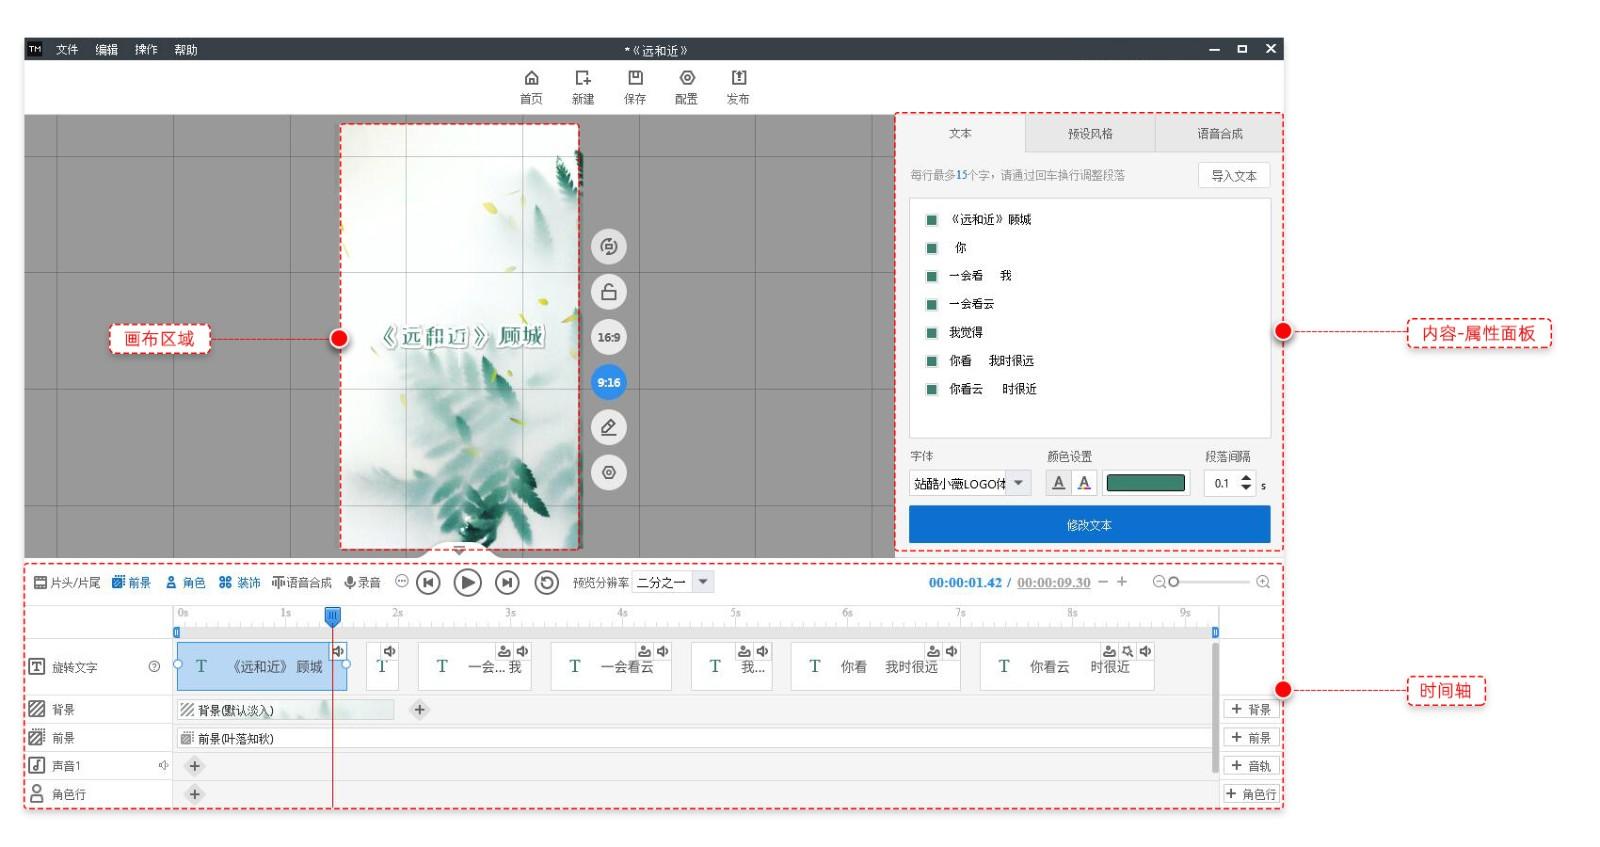This screenshot has width=1600, height=847.
Task: Open the 文件 menu
Action: [67, 49]
